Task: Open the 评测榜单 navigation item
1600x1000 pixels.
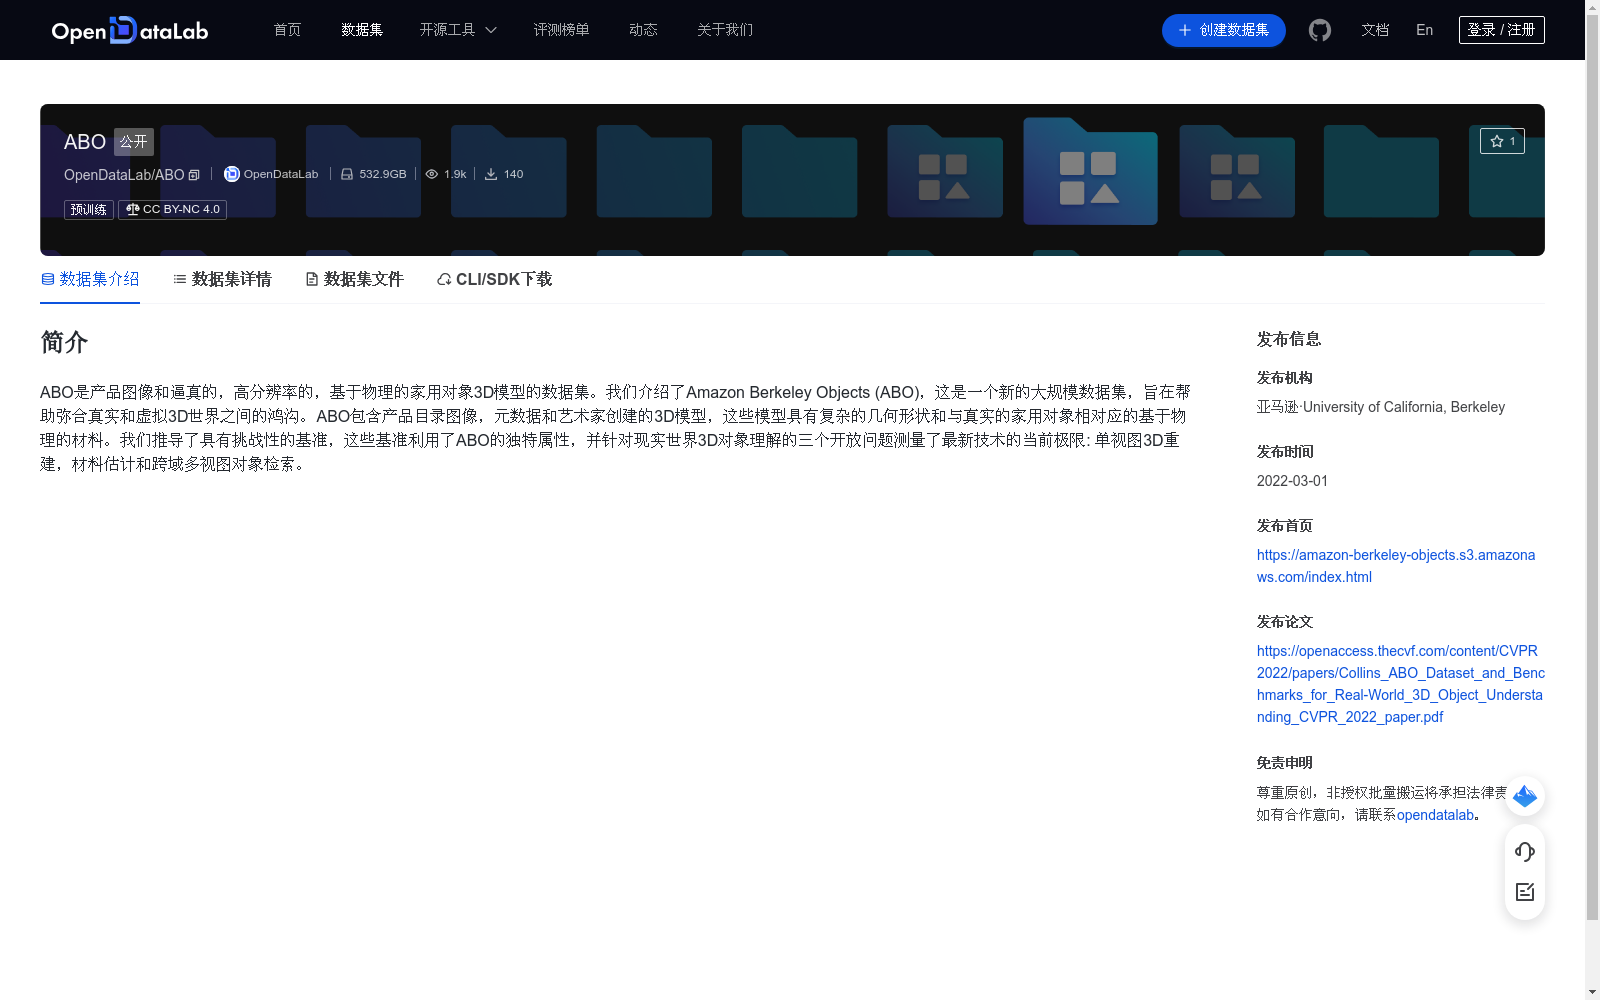Action: (x=562, y=30)
